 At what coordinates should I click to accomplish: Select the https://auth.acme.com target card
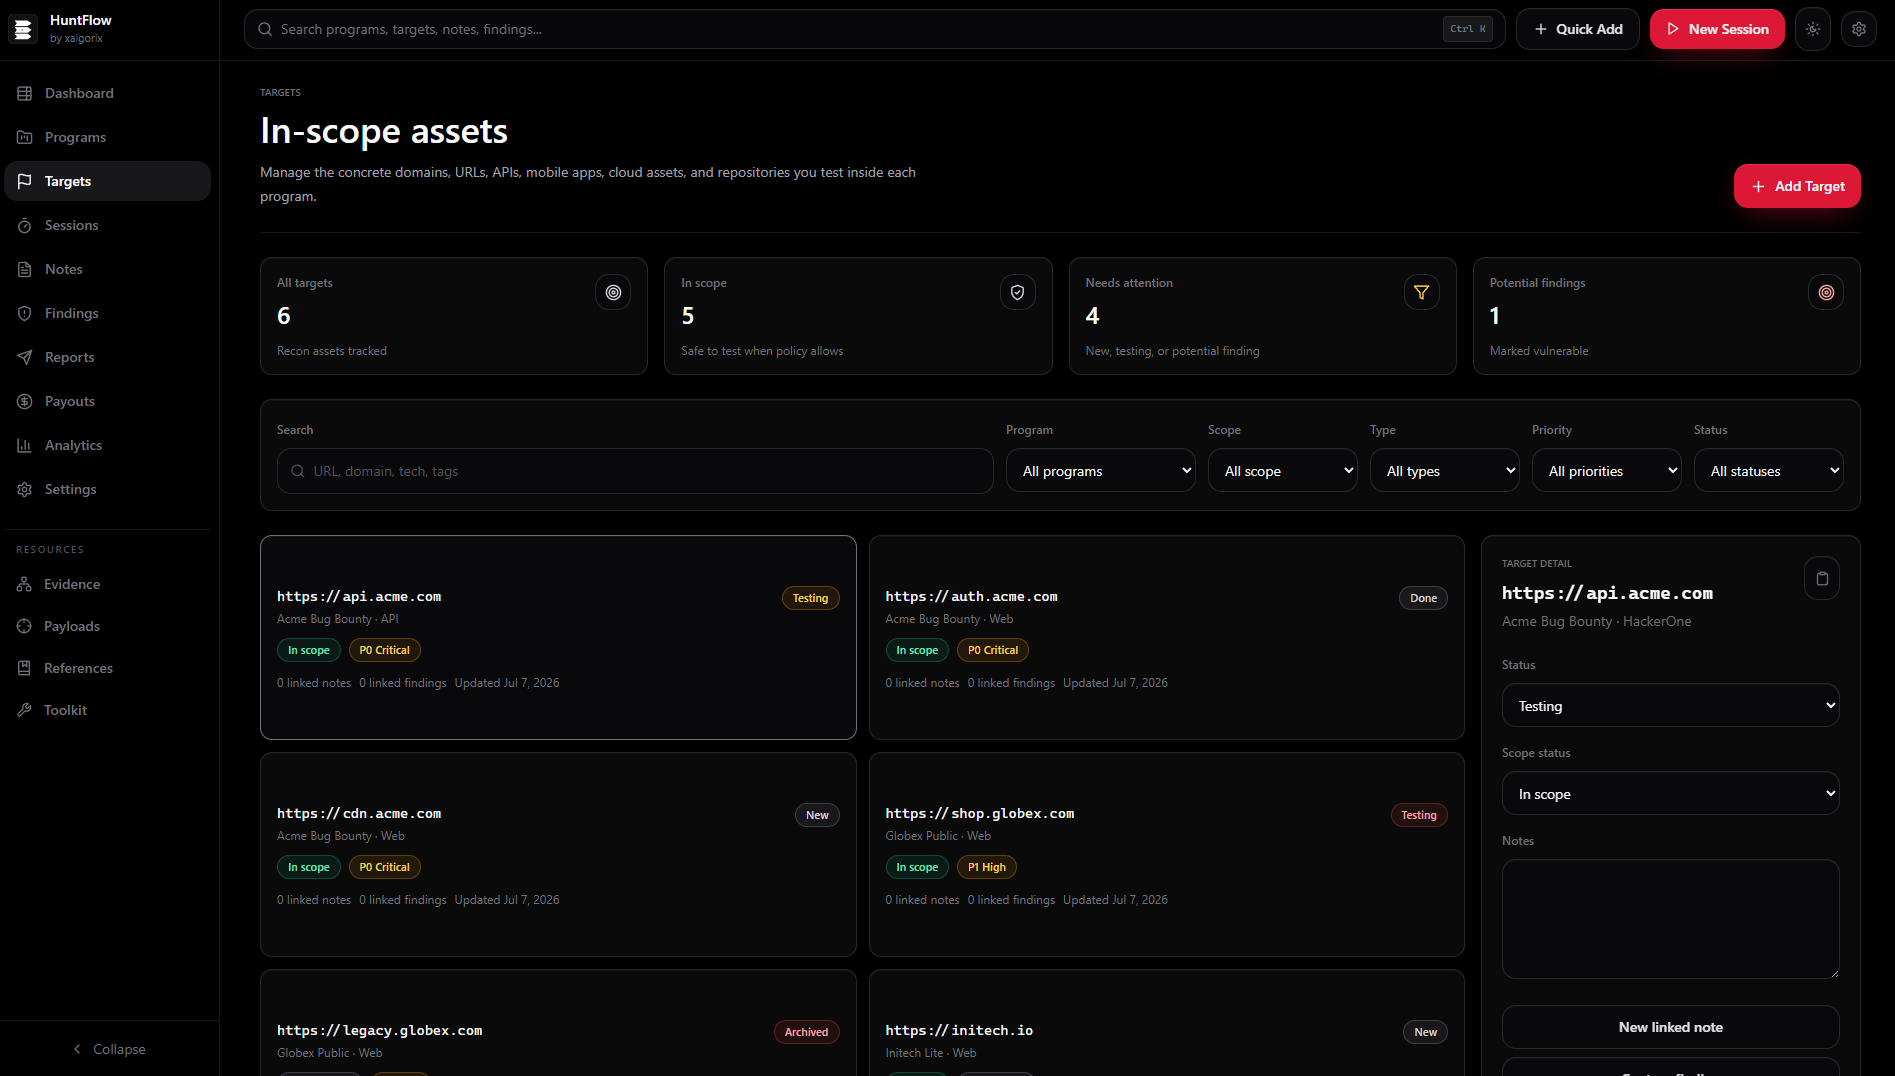point(1166,637)
